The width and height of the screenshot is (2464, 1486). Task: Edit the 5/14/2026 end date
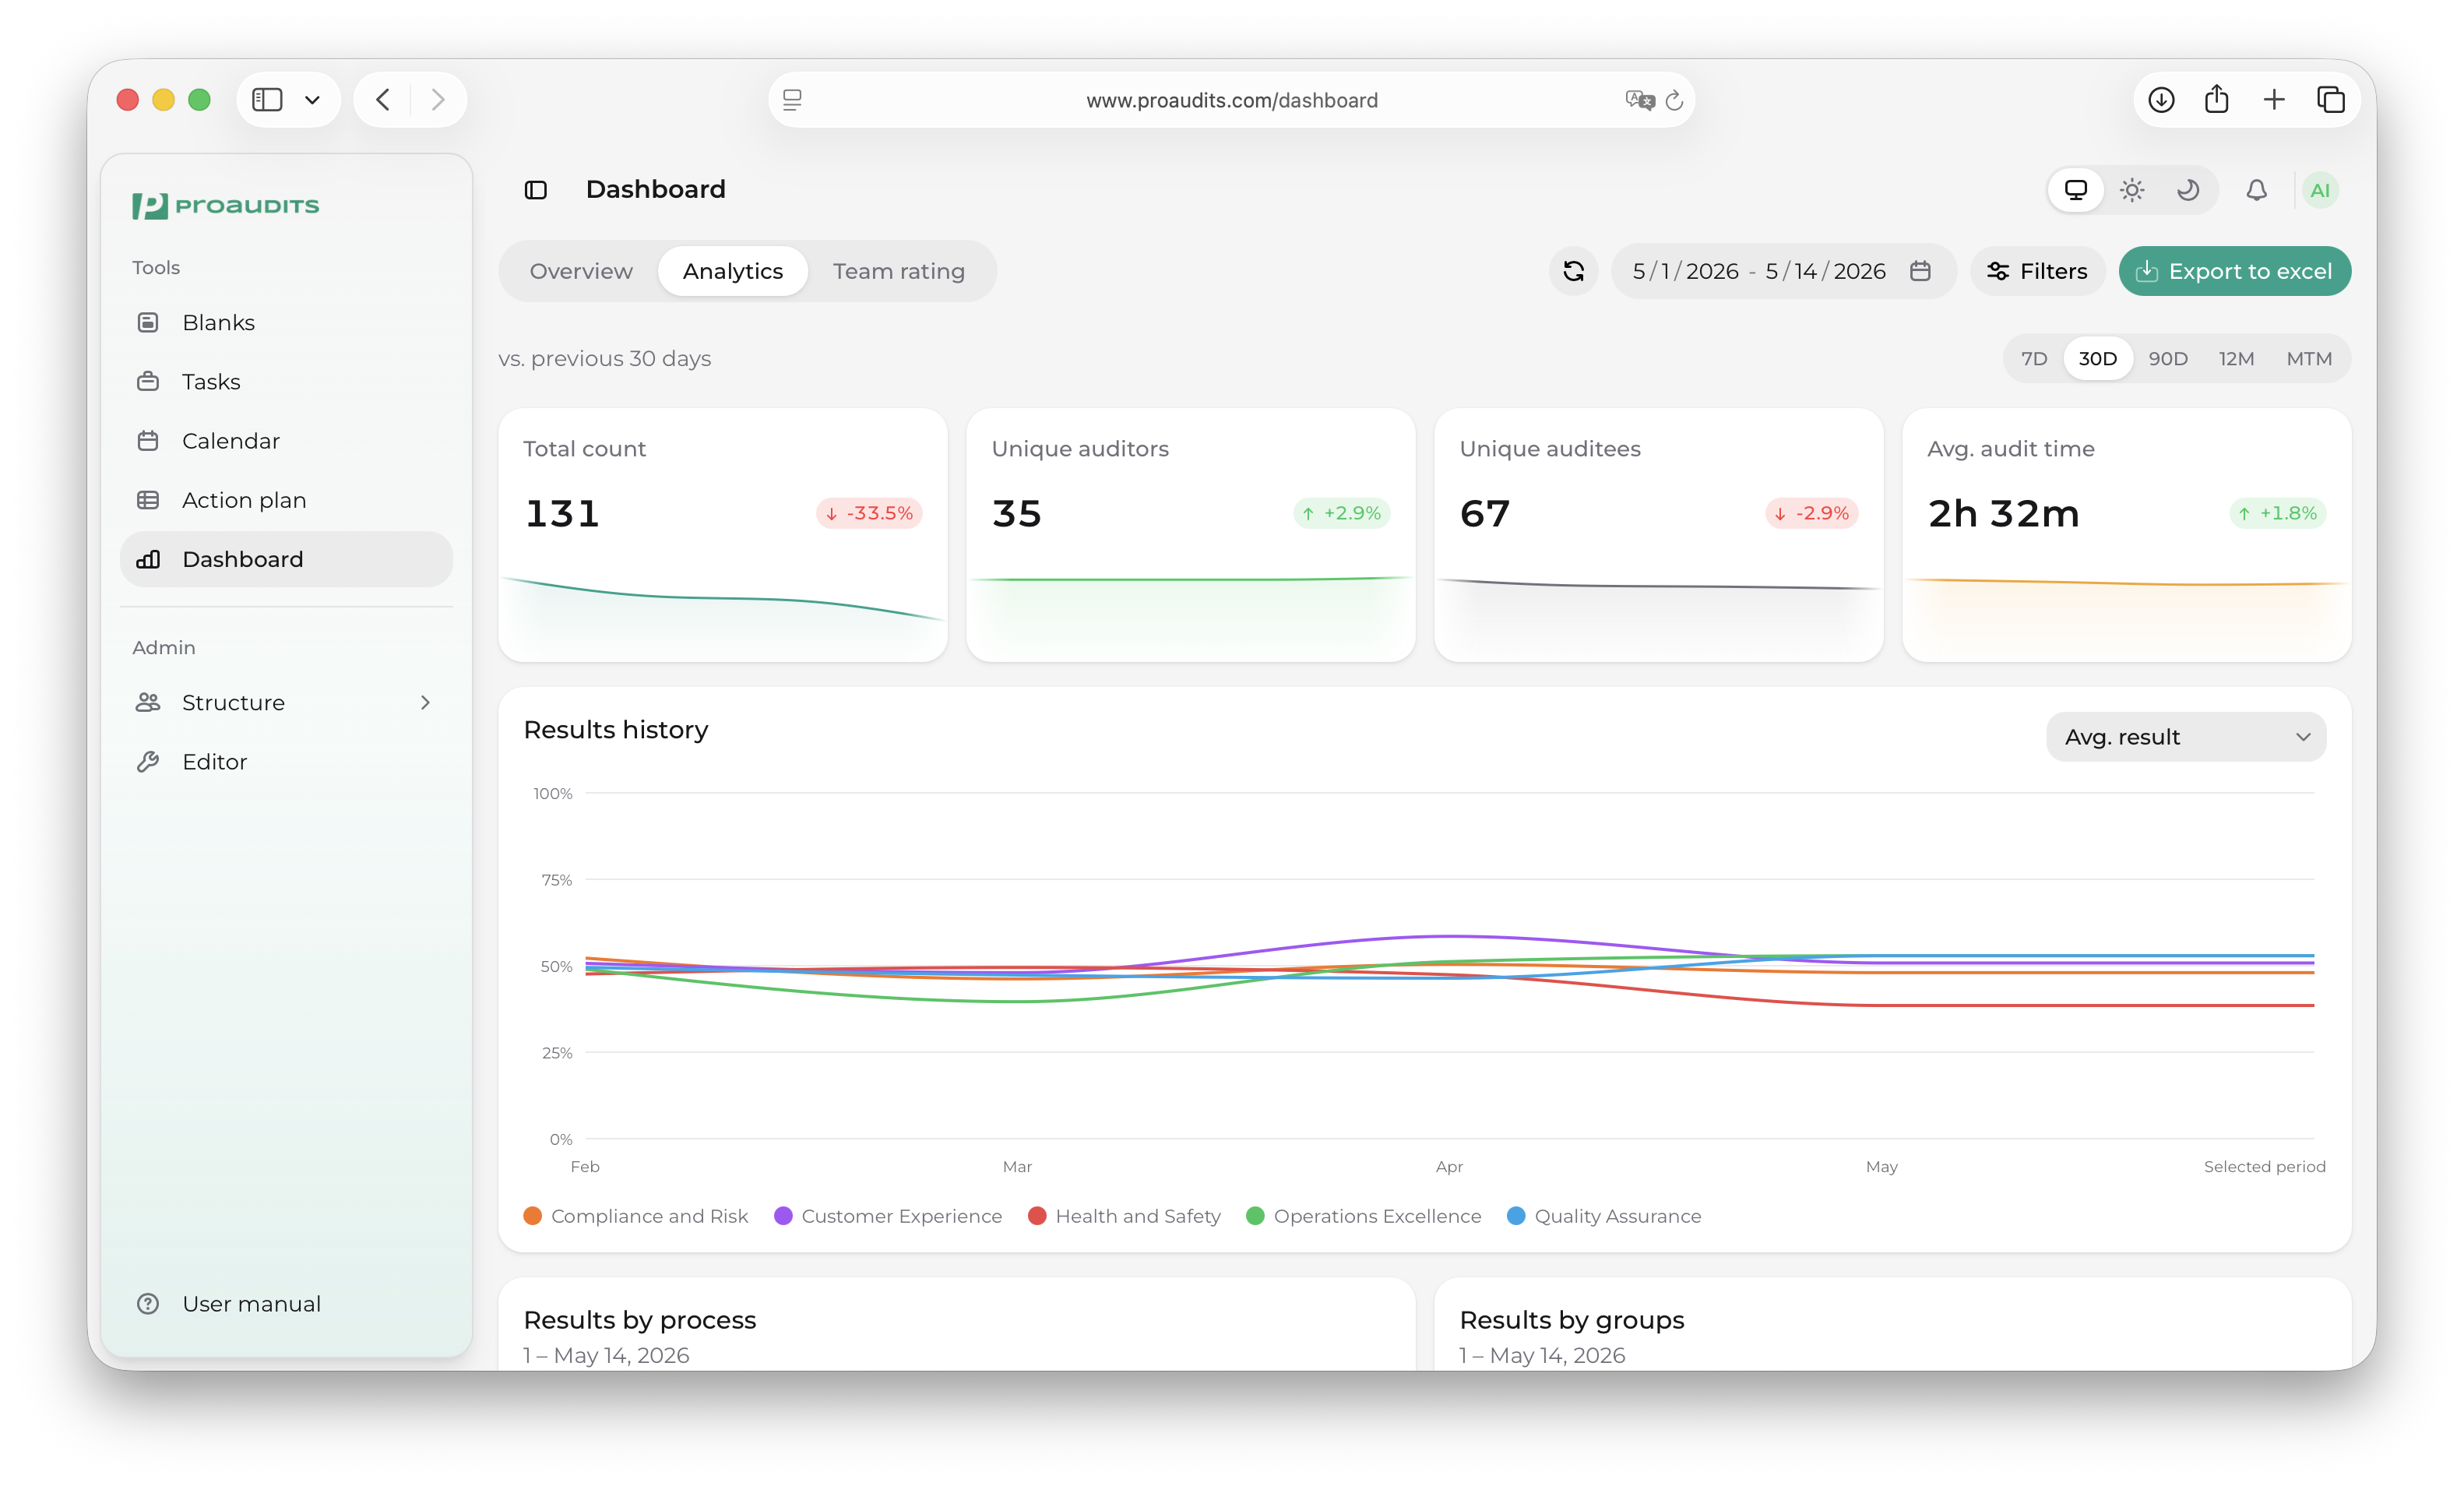coord(1825,271)
